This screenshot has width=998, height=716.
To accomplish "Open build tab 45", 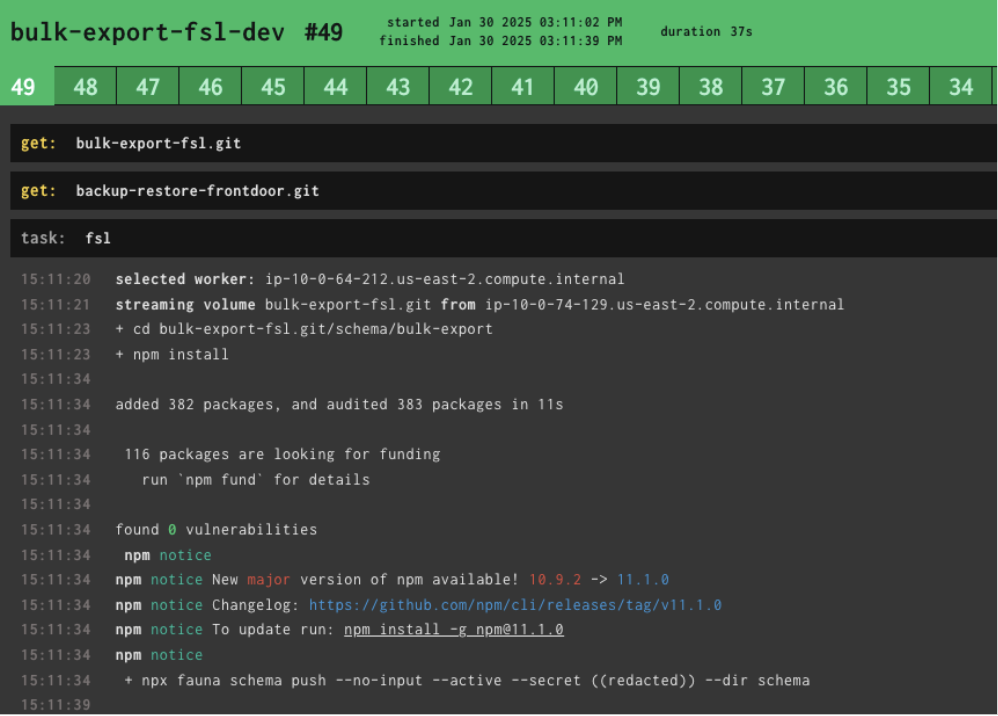I will coord(273,86).
